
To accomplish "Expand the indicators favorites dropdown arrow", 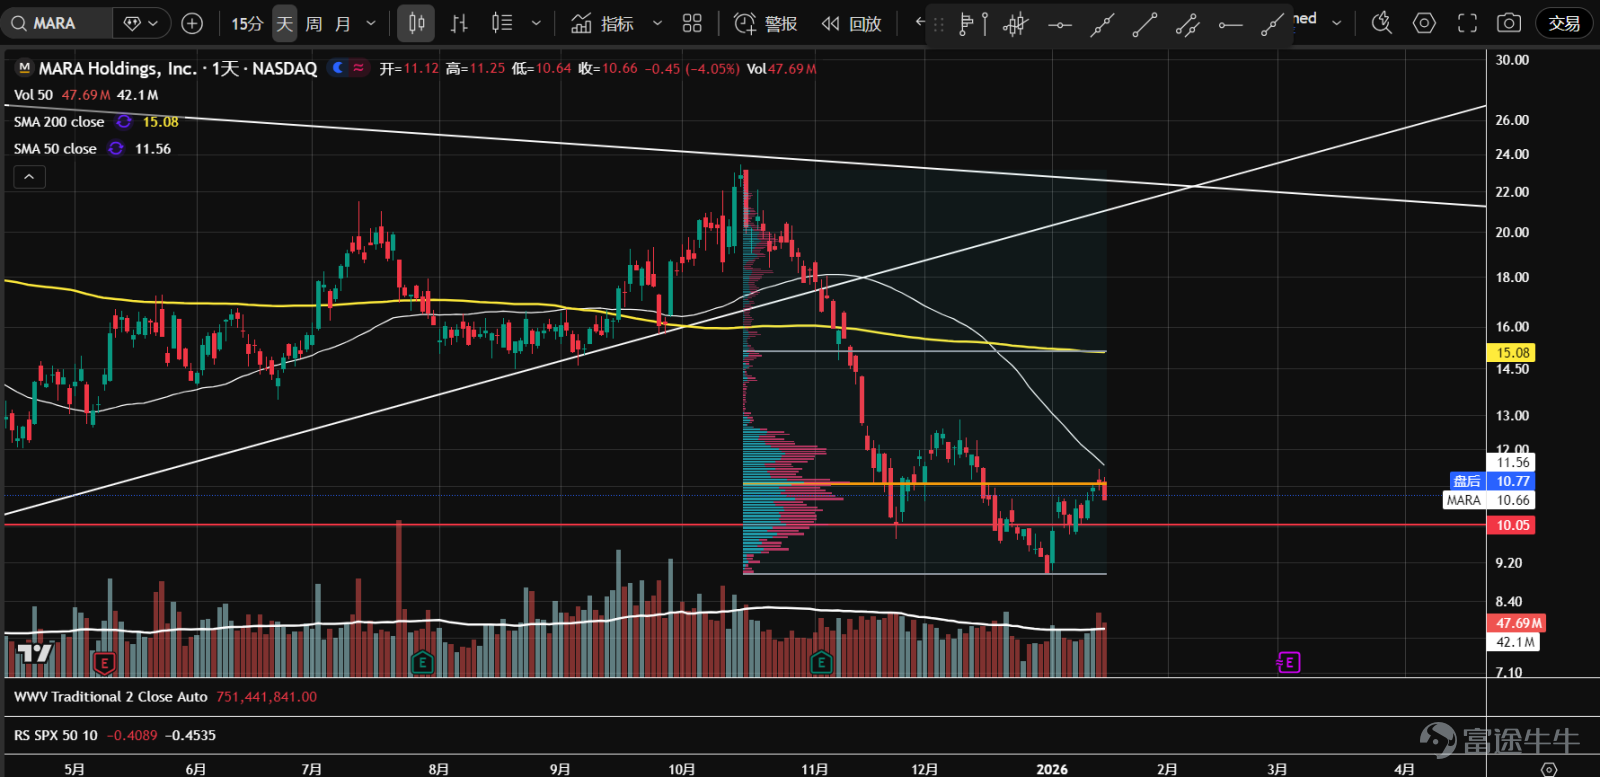I will [x=657, y=23].
